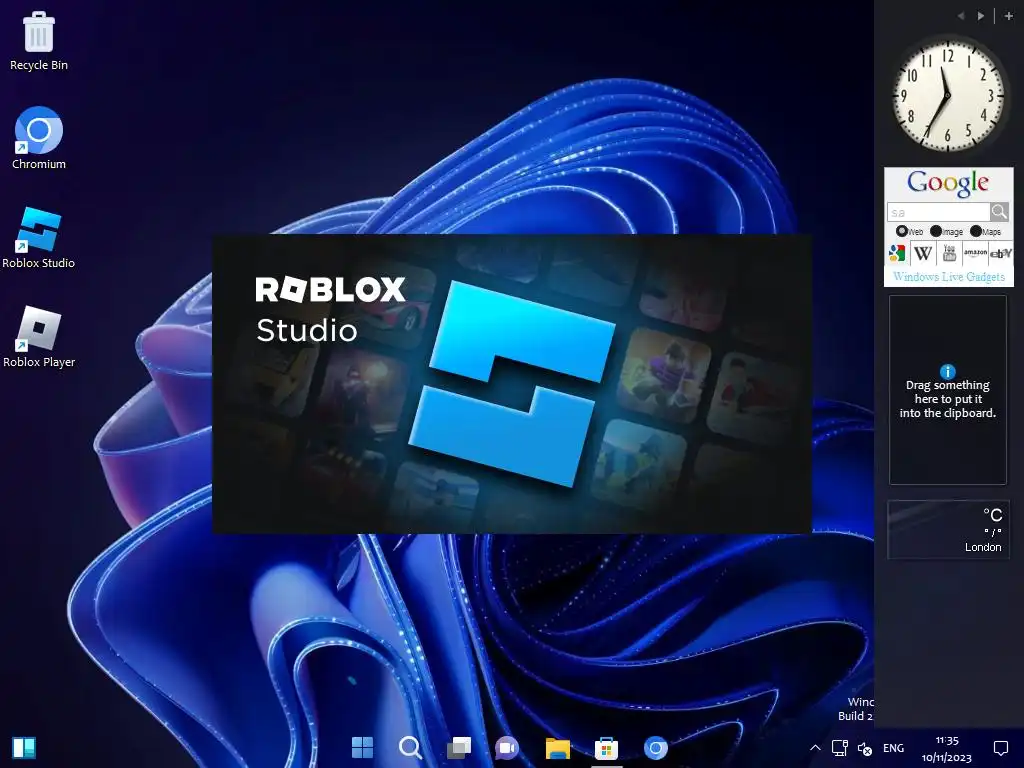The height and width of the screenshot is (768, 1024).
Task: Click the Google gadget search magnifier button
Action: coord(1000,212)
